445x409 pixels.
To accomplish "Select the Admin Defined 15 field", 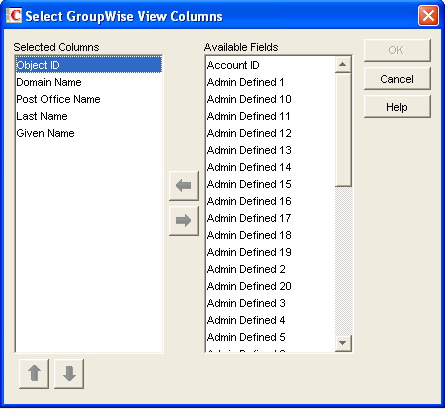I will 270,184.
